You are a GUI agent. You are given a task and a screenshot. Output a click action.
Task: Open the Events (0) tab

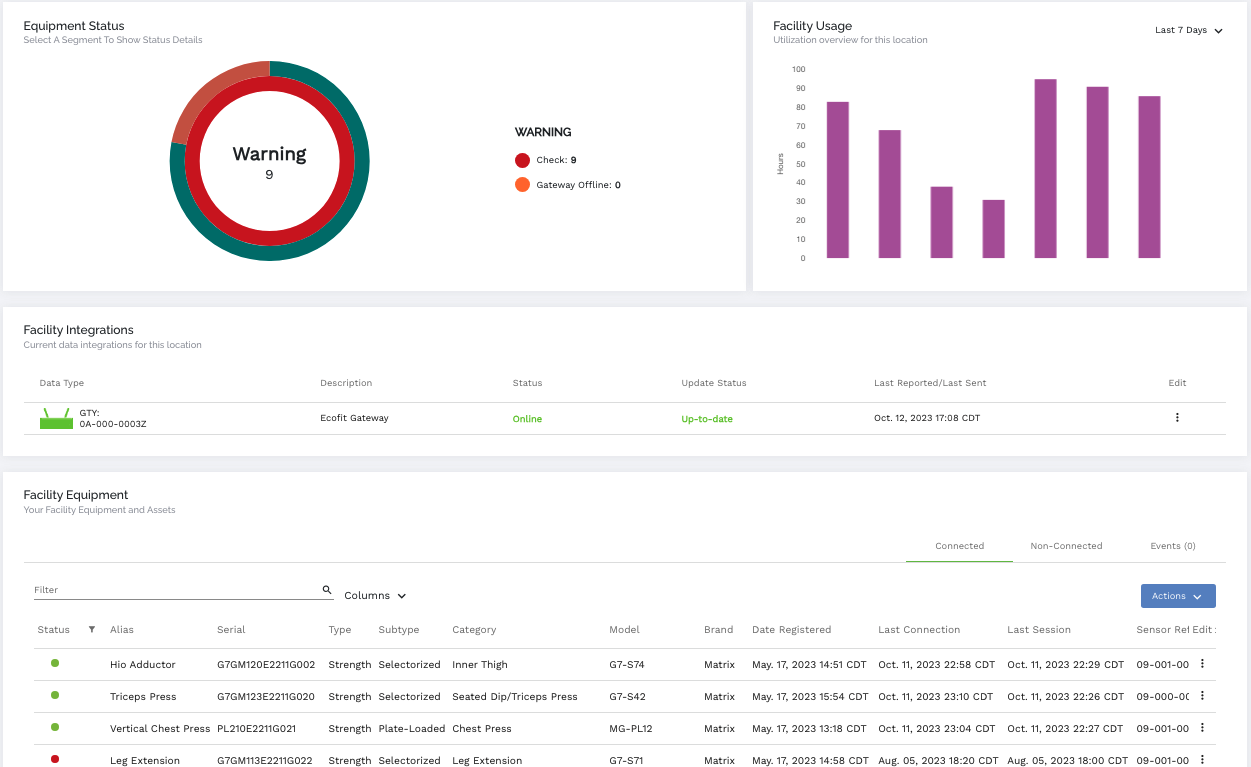click(1173, 546)
